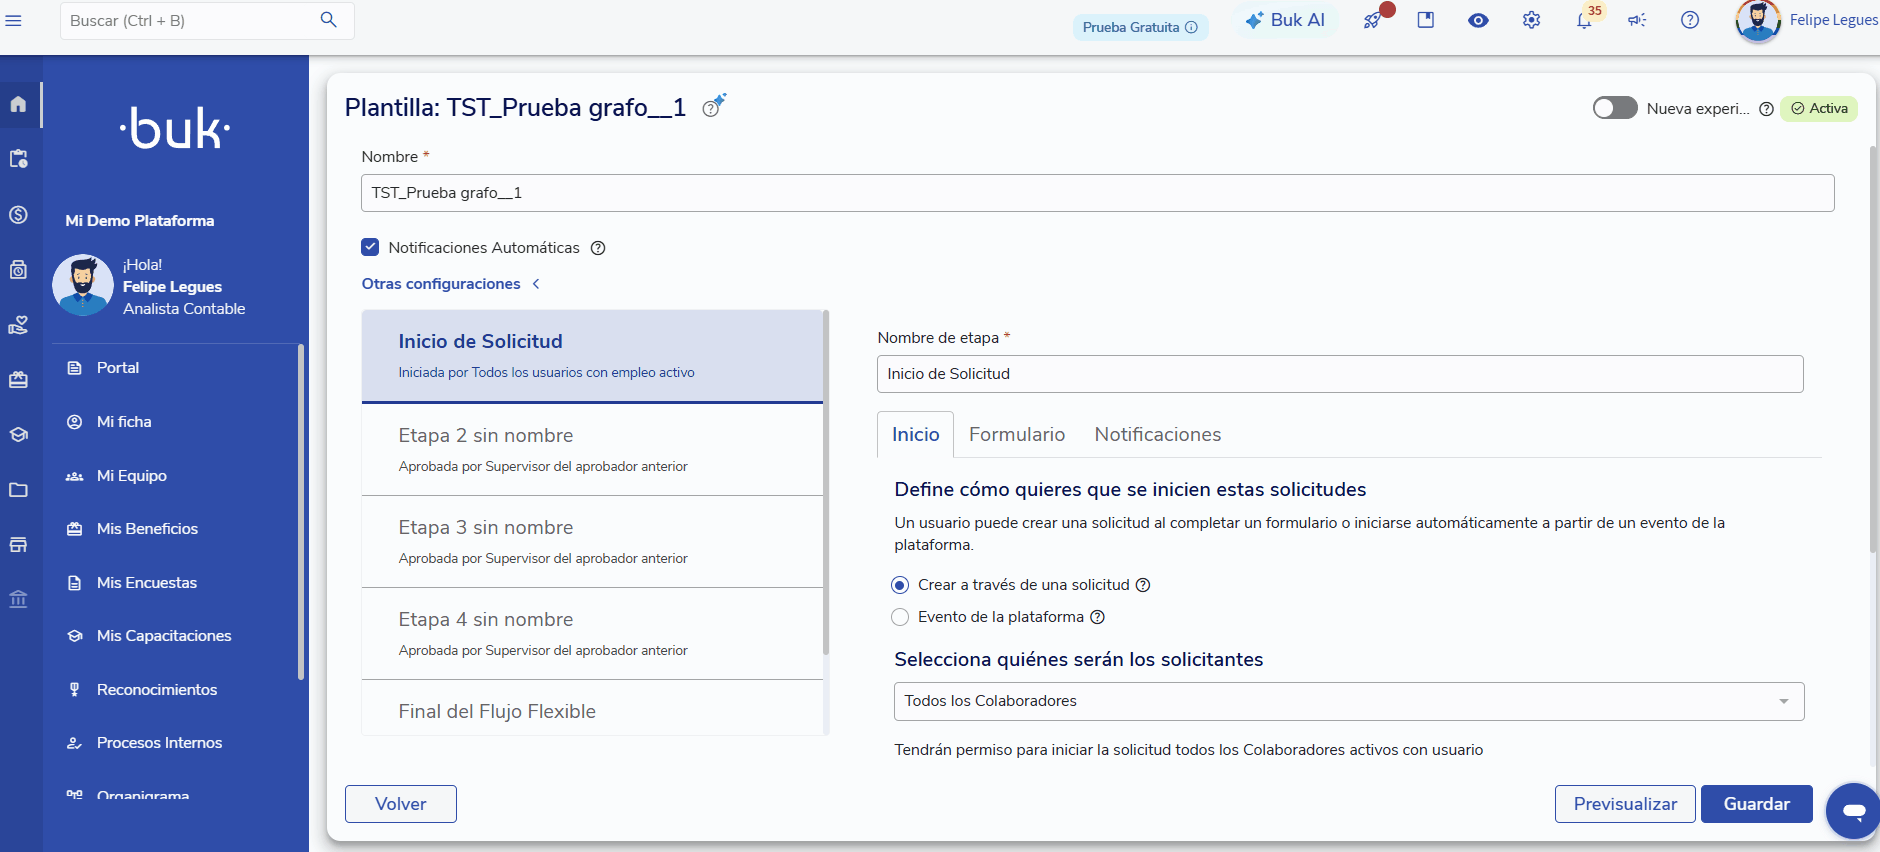The image size is (1880, 852).
Task: Click dollar coin icon in left rail
Action: tap(18, 214)
